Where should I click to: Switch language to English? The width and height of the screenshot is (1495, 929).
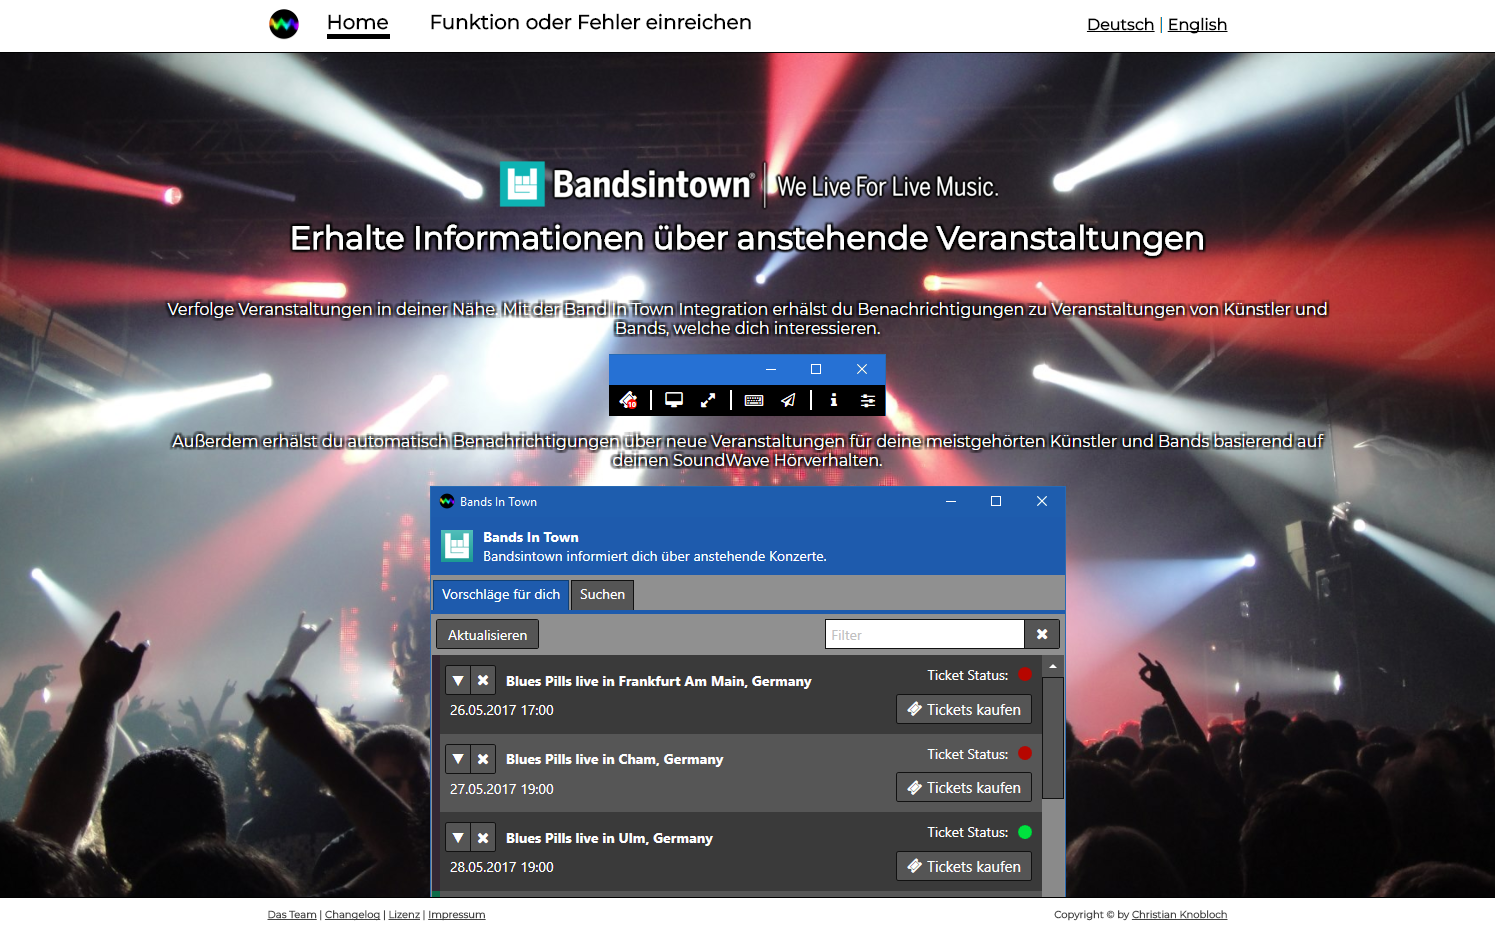[x=1197, y=24]
